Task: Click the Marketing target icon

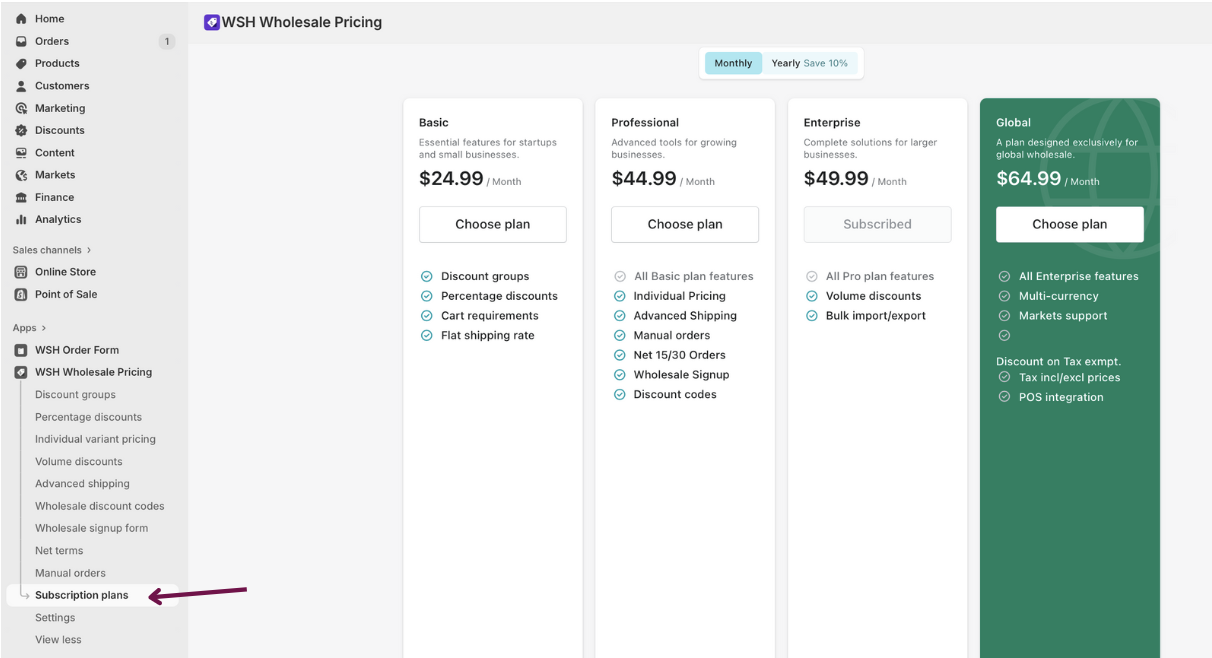Action: pyautogui.click(x=21, y=108)
